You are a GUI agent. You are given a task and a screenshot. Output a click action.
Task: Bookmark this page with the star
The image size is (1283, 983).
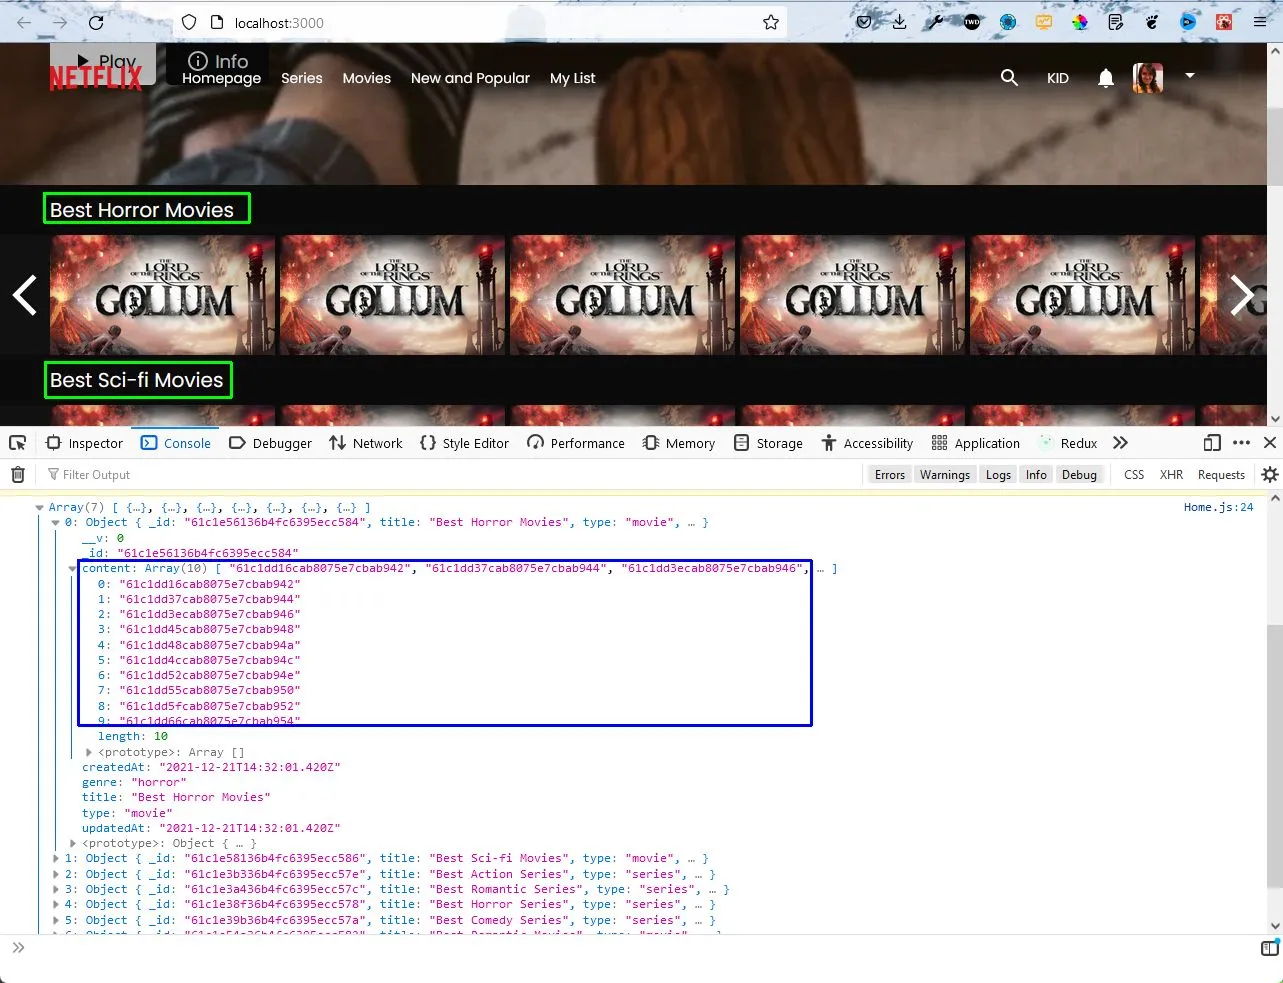(x=771, y=22)
